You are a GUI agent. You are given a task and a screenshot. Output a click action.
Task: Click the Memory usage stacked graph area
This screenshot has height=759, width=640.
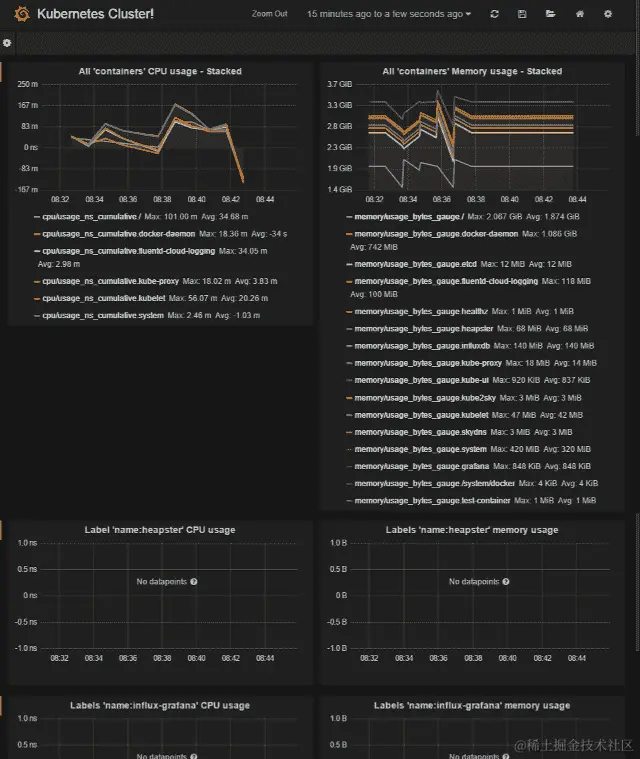pyautogui.click(x=482, y=137)
